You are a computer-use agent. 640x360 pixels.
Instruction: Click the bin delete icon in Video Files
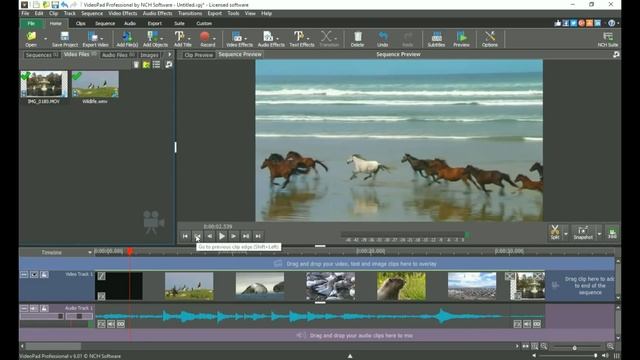[136, 64]
